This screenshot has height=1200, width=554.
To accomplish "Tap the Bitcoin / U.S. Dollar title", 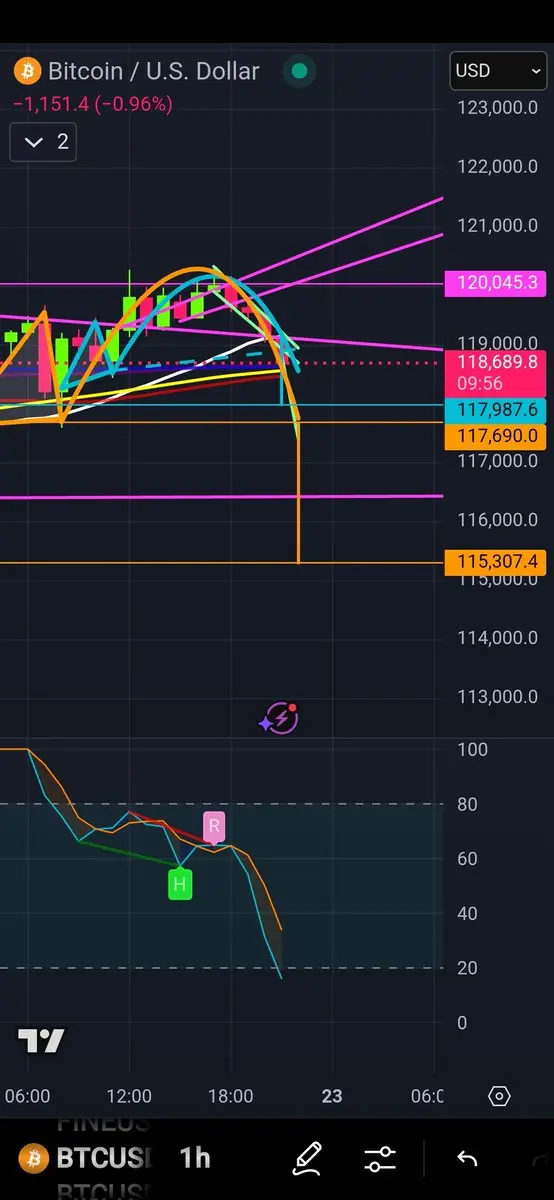I will (154, 72).
